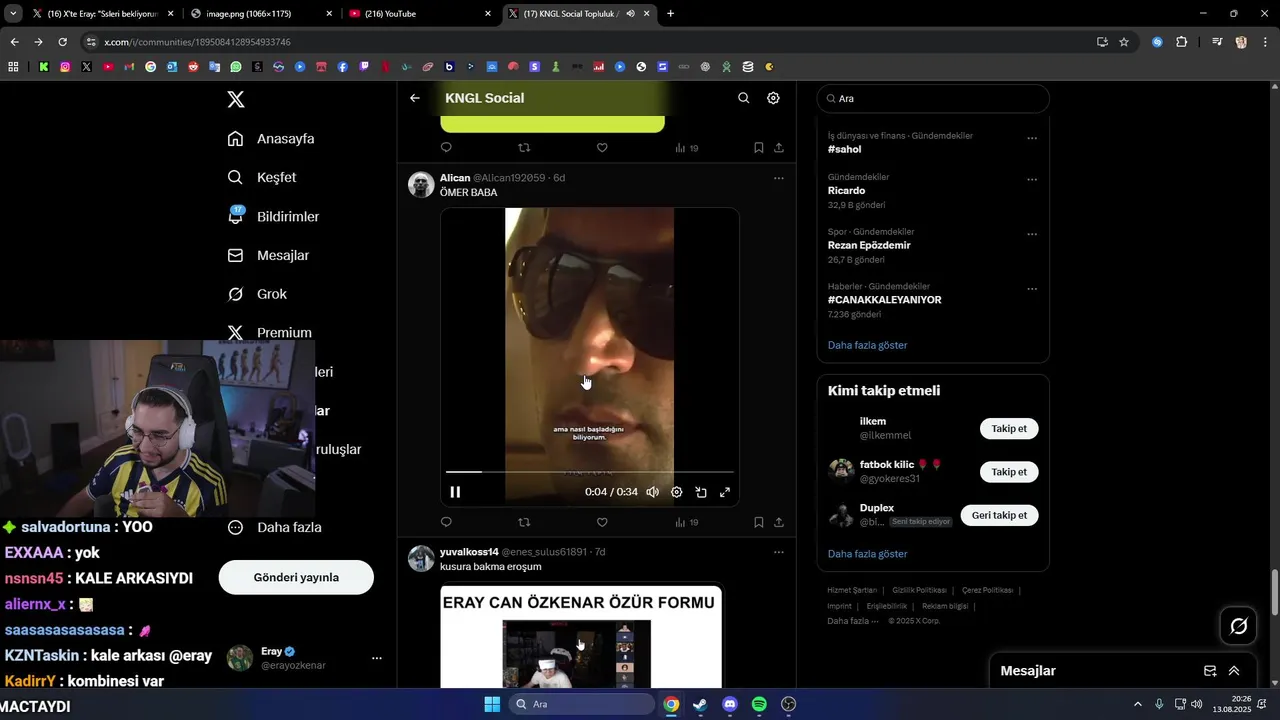
Task: Show hidden system tray icons
Action: coord(1137,704)
